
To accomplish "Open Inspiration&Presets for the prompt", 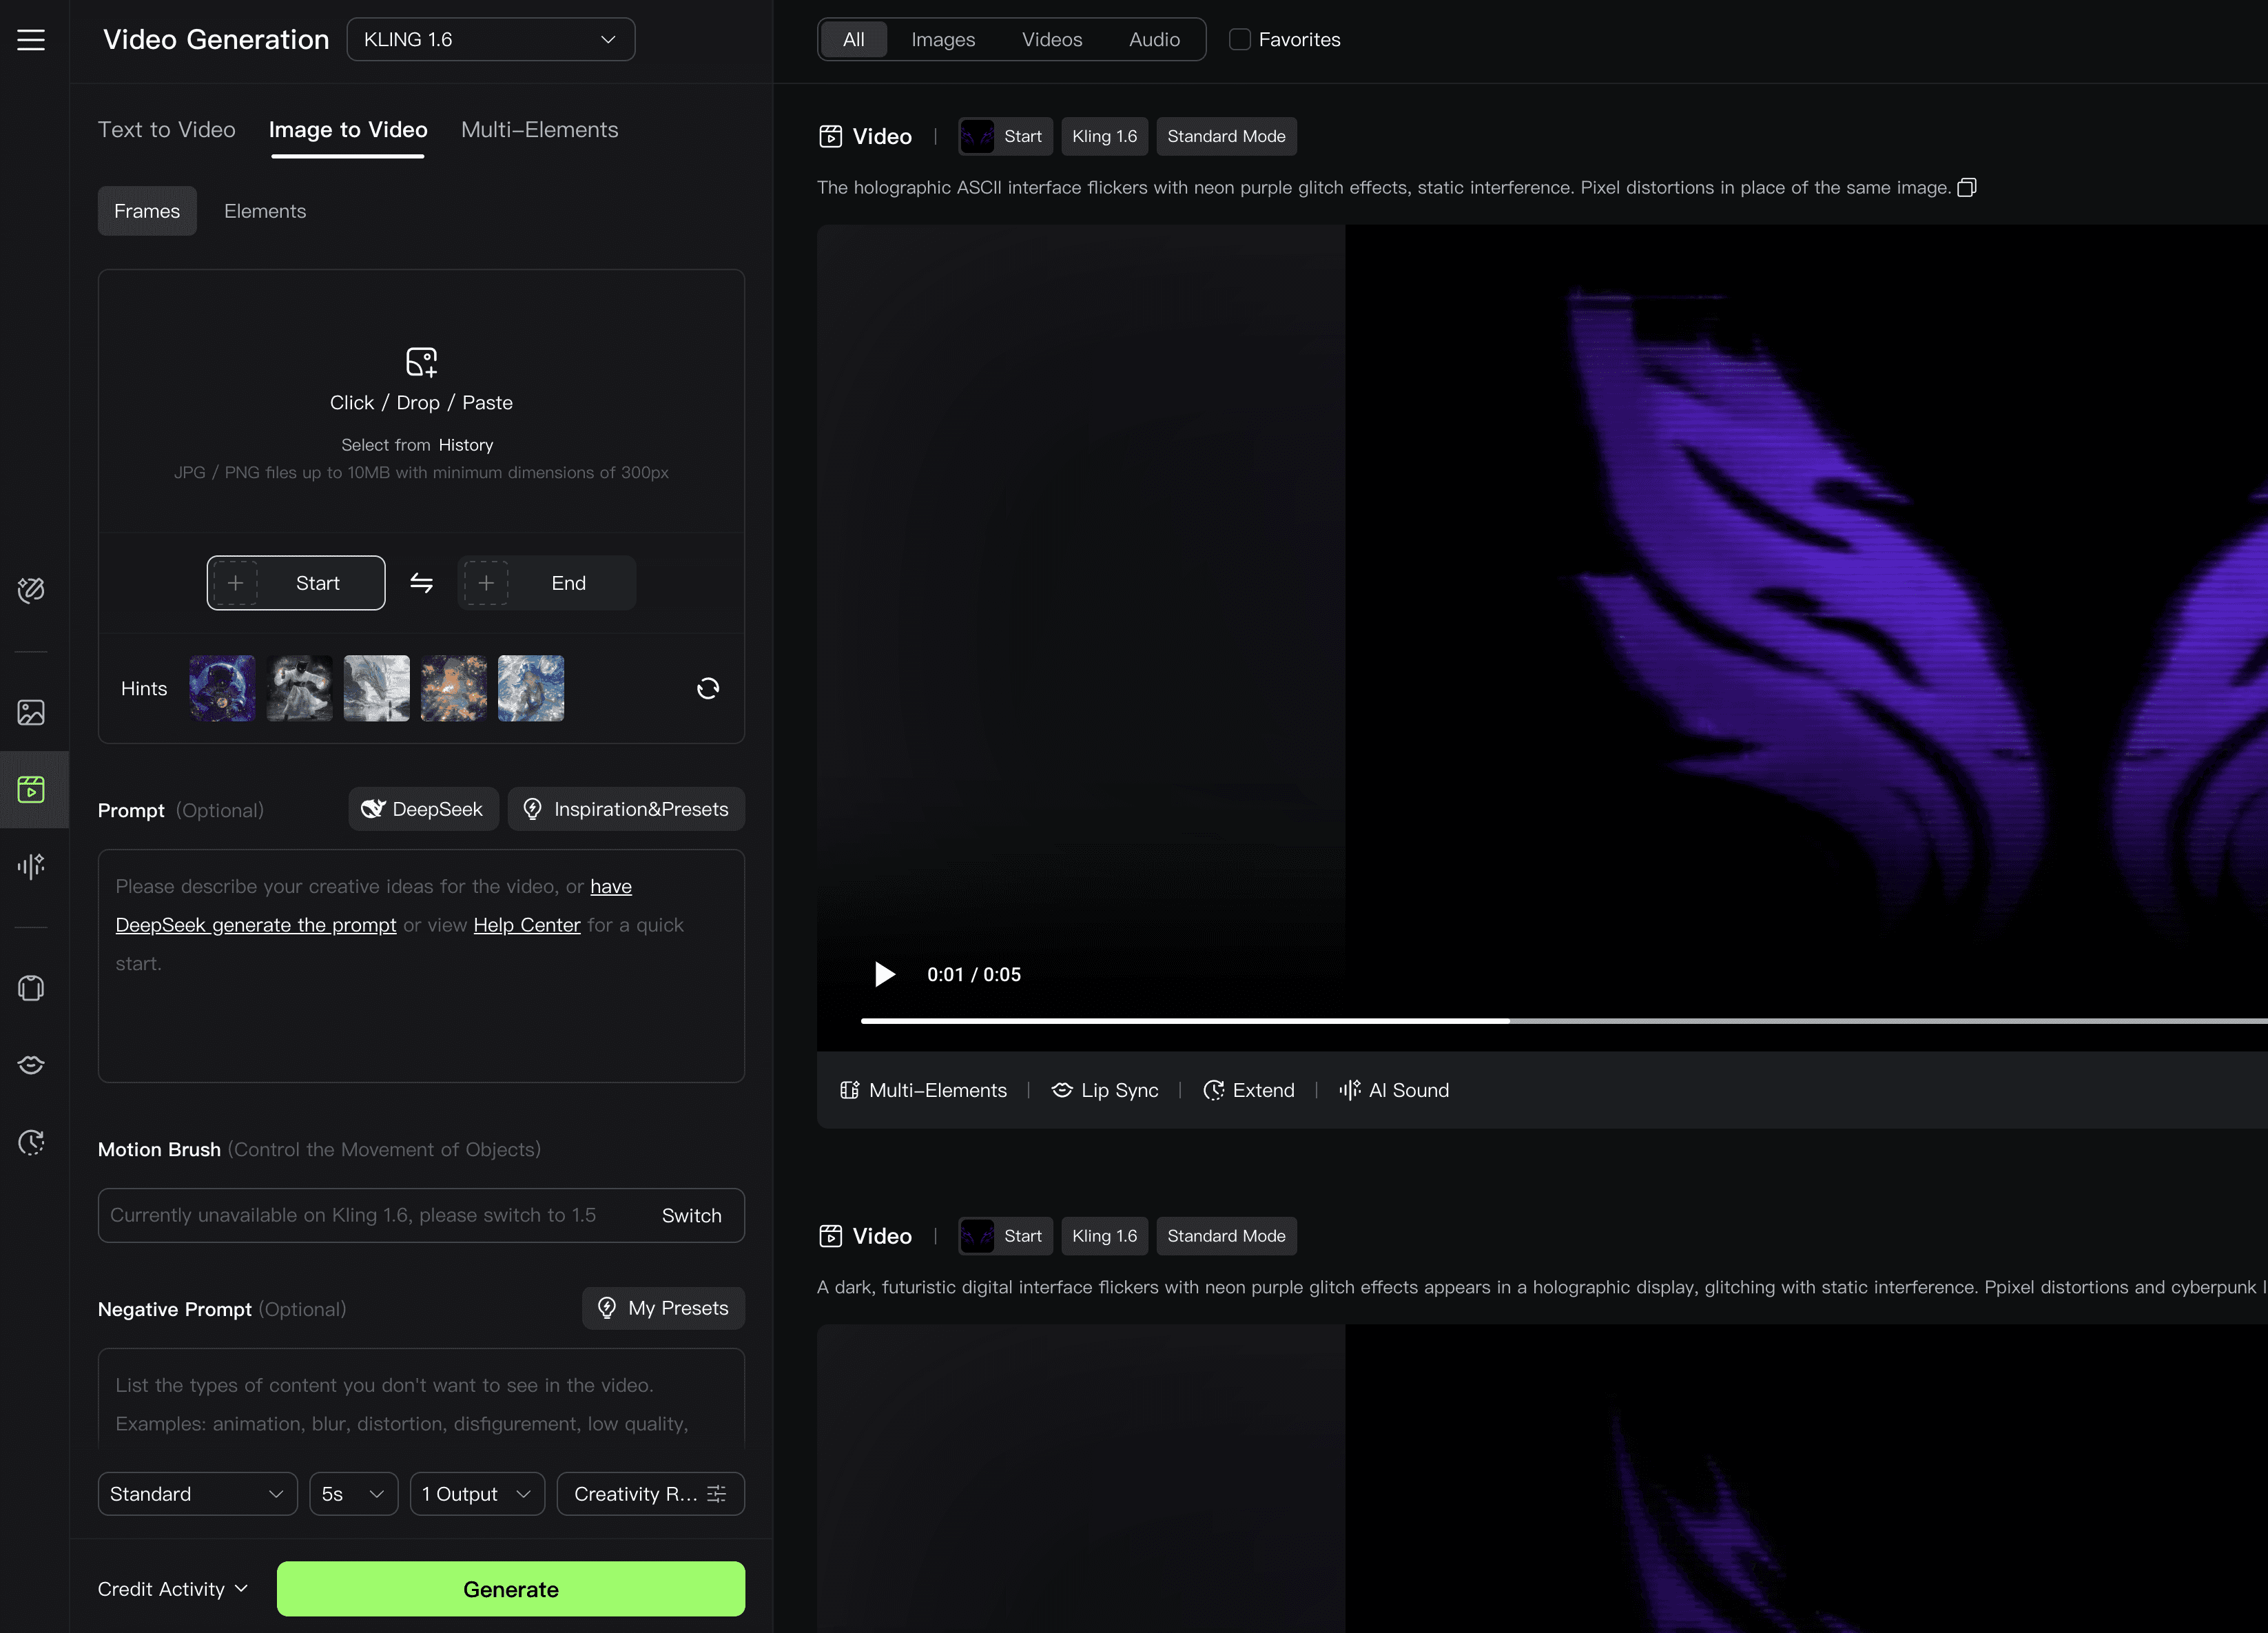I will (x=626, y=809).
